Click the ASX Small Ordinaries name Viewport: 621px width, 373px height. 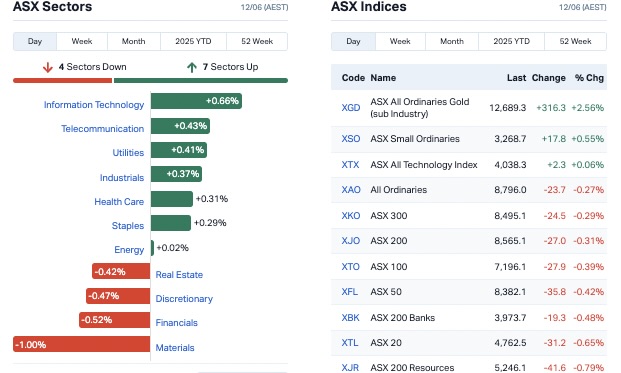(x=415, y=139)
